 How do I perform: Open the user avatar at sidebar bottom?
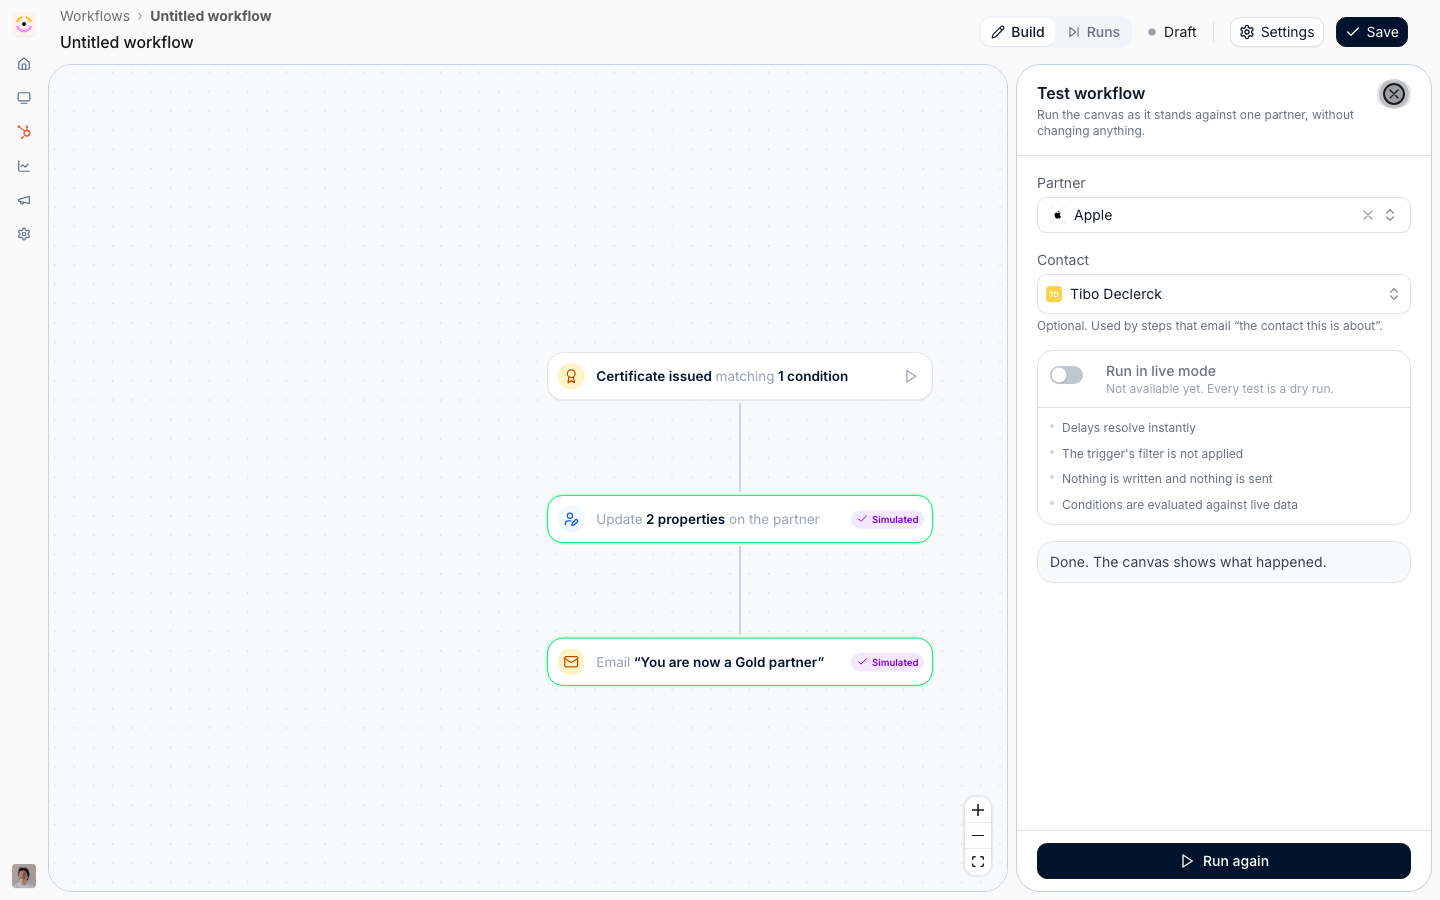(24, 876)
